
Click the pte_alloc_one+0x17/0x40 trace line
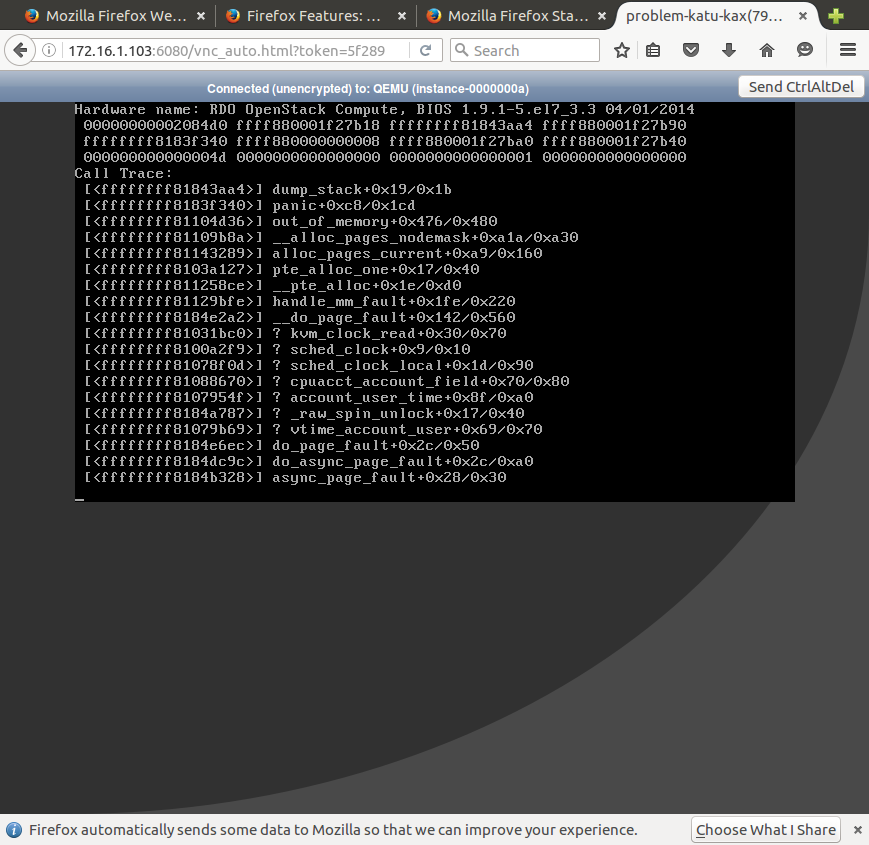click(282, 270)
